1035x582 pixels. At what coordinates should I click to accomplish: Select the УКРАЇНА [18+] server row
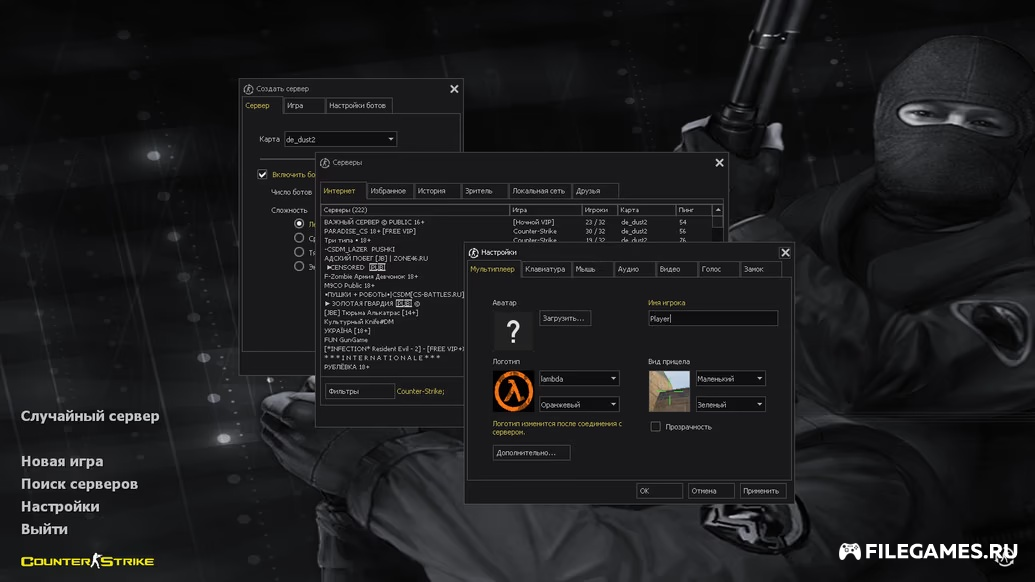[393, 331]
